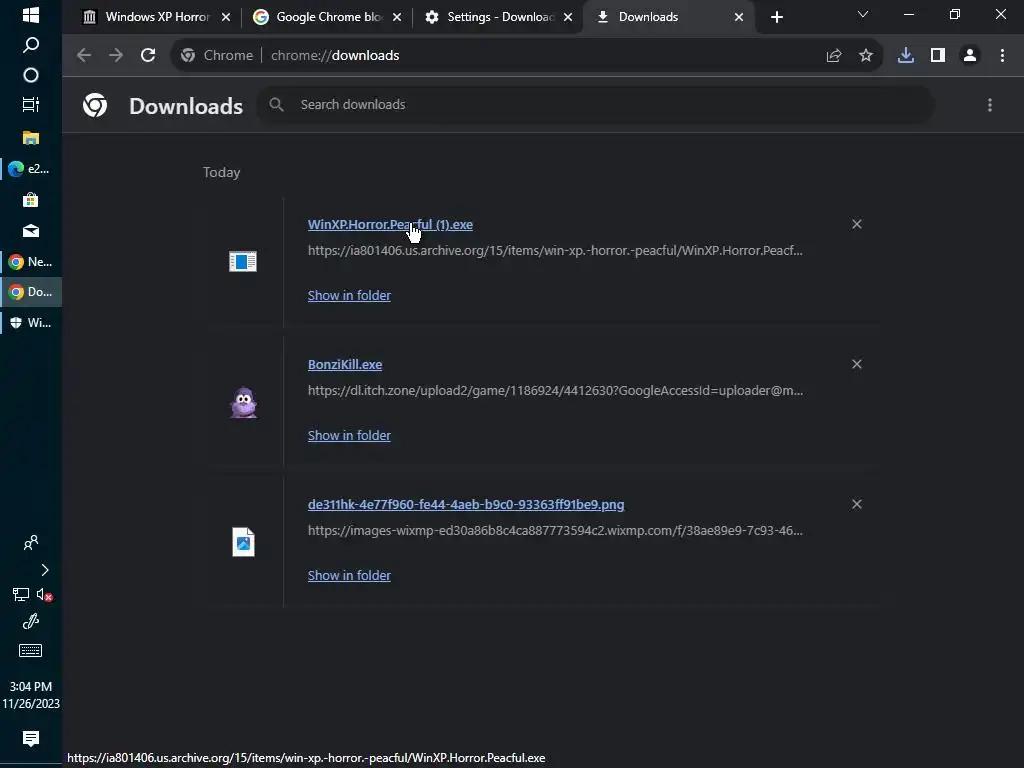Open Cortana circle on taskbar

(31, 75)
